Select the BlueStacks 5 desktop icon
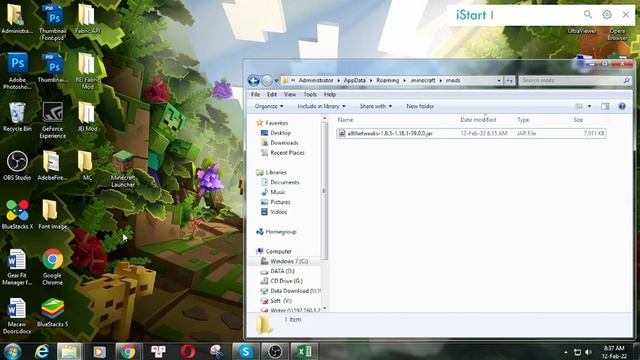This screenshot has width=640, height=360. (x=53, y=312)
